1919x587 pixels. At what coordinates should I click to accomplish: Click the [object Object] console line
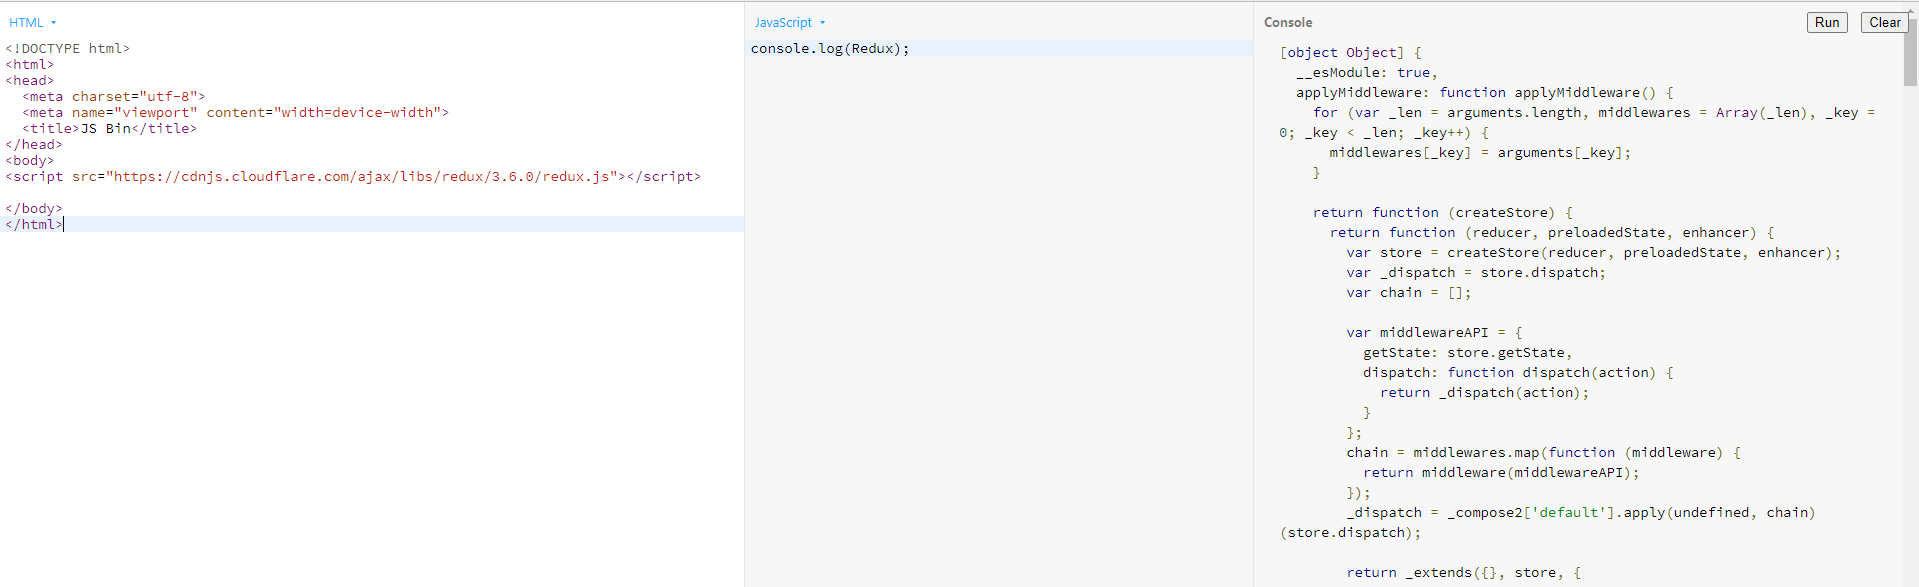pos(1350,52)
